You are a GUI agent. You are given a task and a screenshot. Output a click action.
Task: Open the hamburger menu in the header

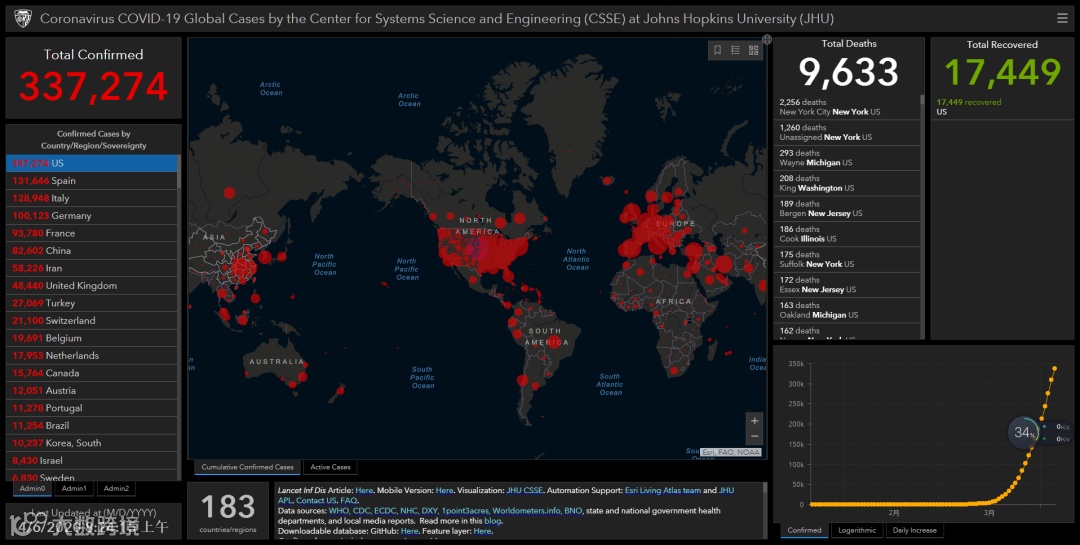(x=1062, y=19)
